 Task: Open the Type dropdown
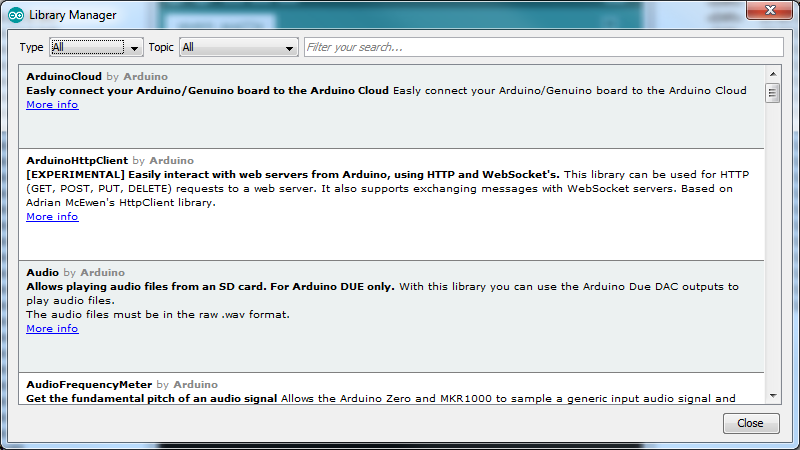[96, 47]
